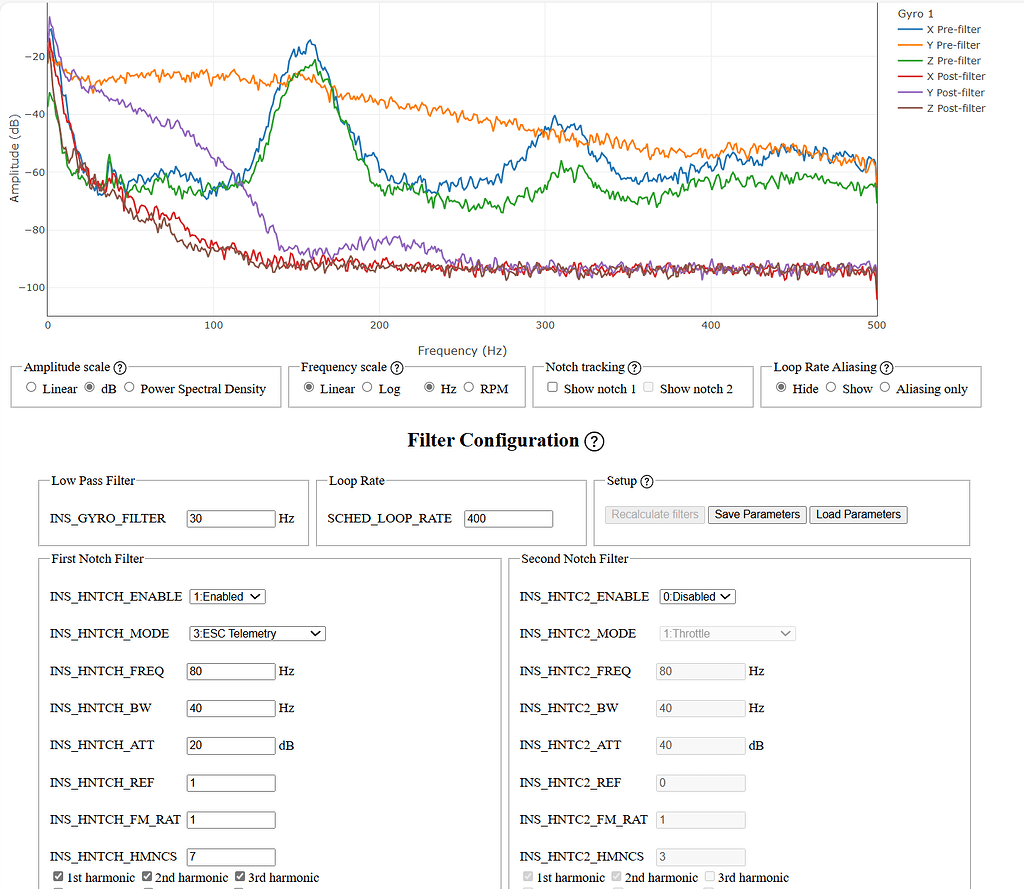Screen dimensions: 1024x889
Task: Open the Filter Configuration help tooltip
Action: pos(595,440)
